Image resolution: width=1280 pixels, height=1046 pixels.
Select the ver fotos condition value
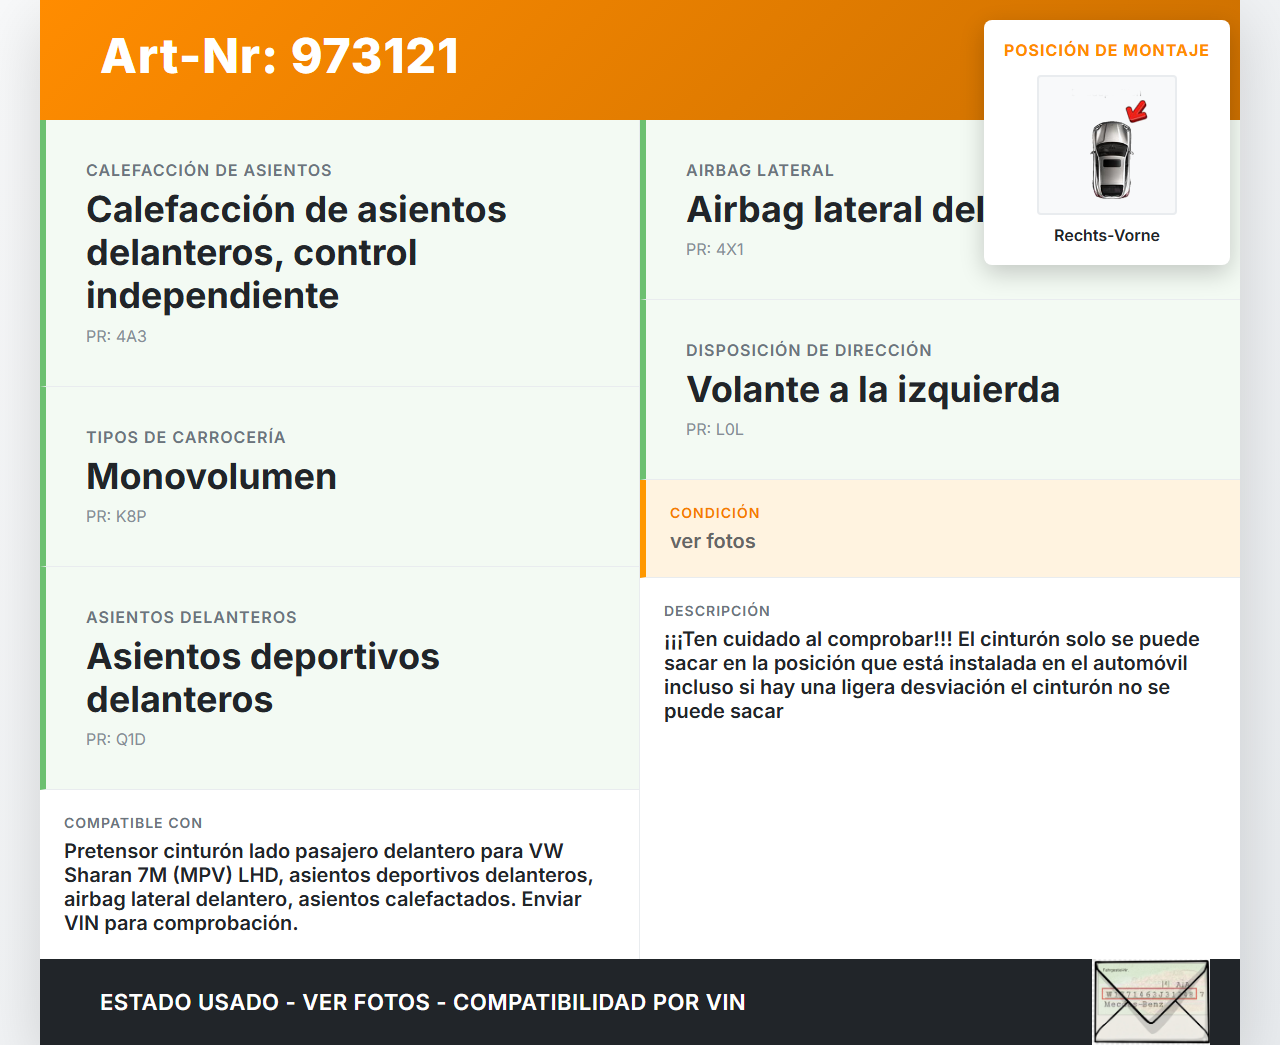point(713,541)
